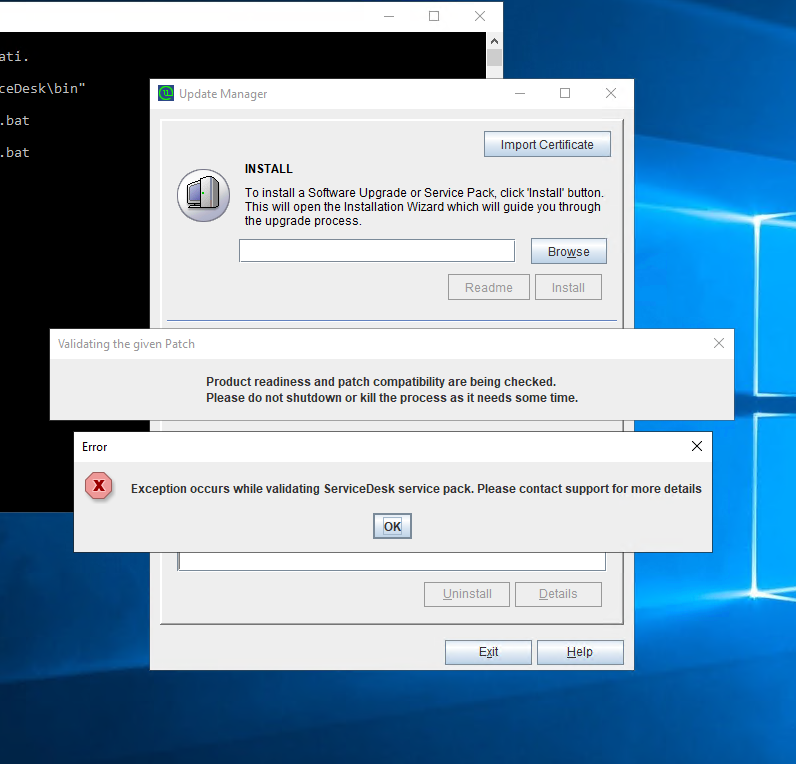The width and height of the screenshot is (796, 764).
Task: Maximize the Update Manager window
Action: [x=565, y=93]
